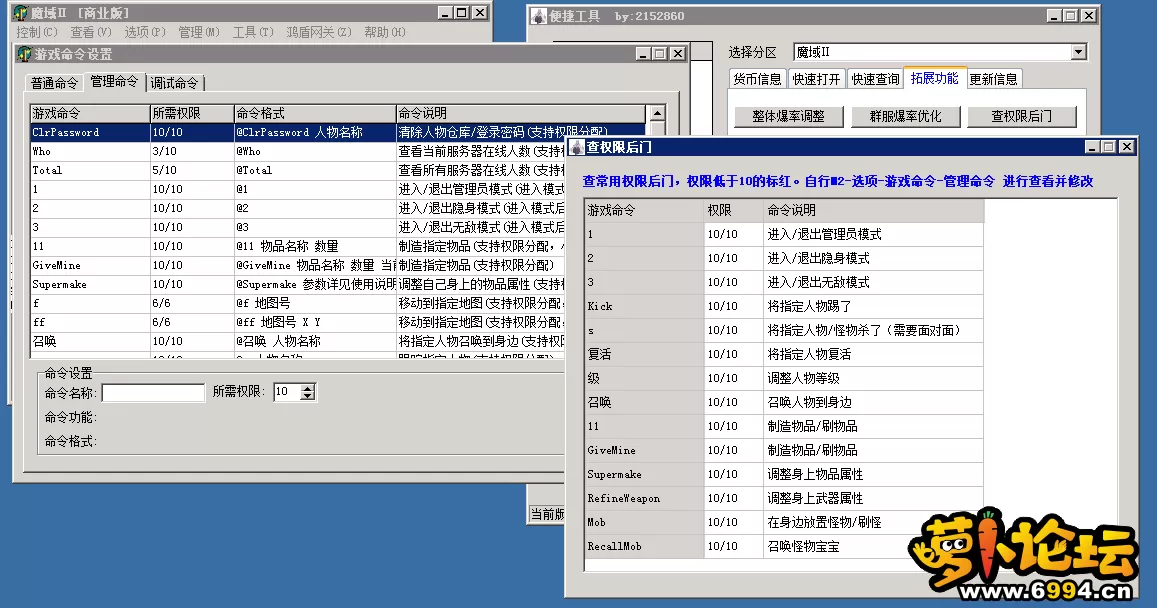Open the 选项(P) menu
Viewport: 1157px width, 608px height.
[145, 32]
